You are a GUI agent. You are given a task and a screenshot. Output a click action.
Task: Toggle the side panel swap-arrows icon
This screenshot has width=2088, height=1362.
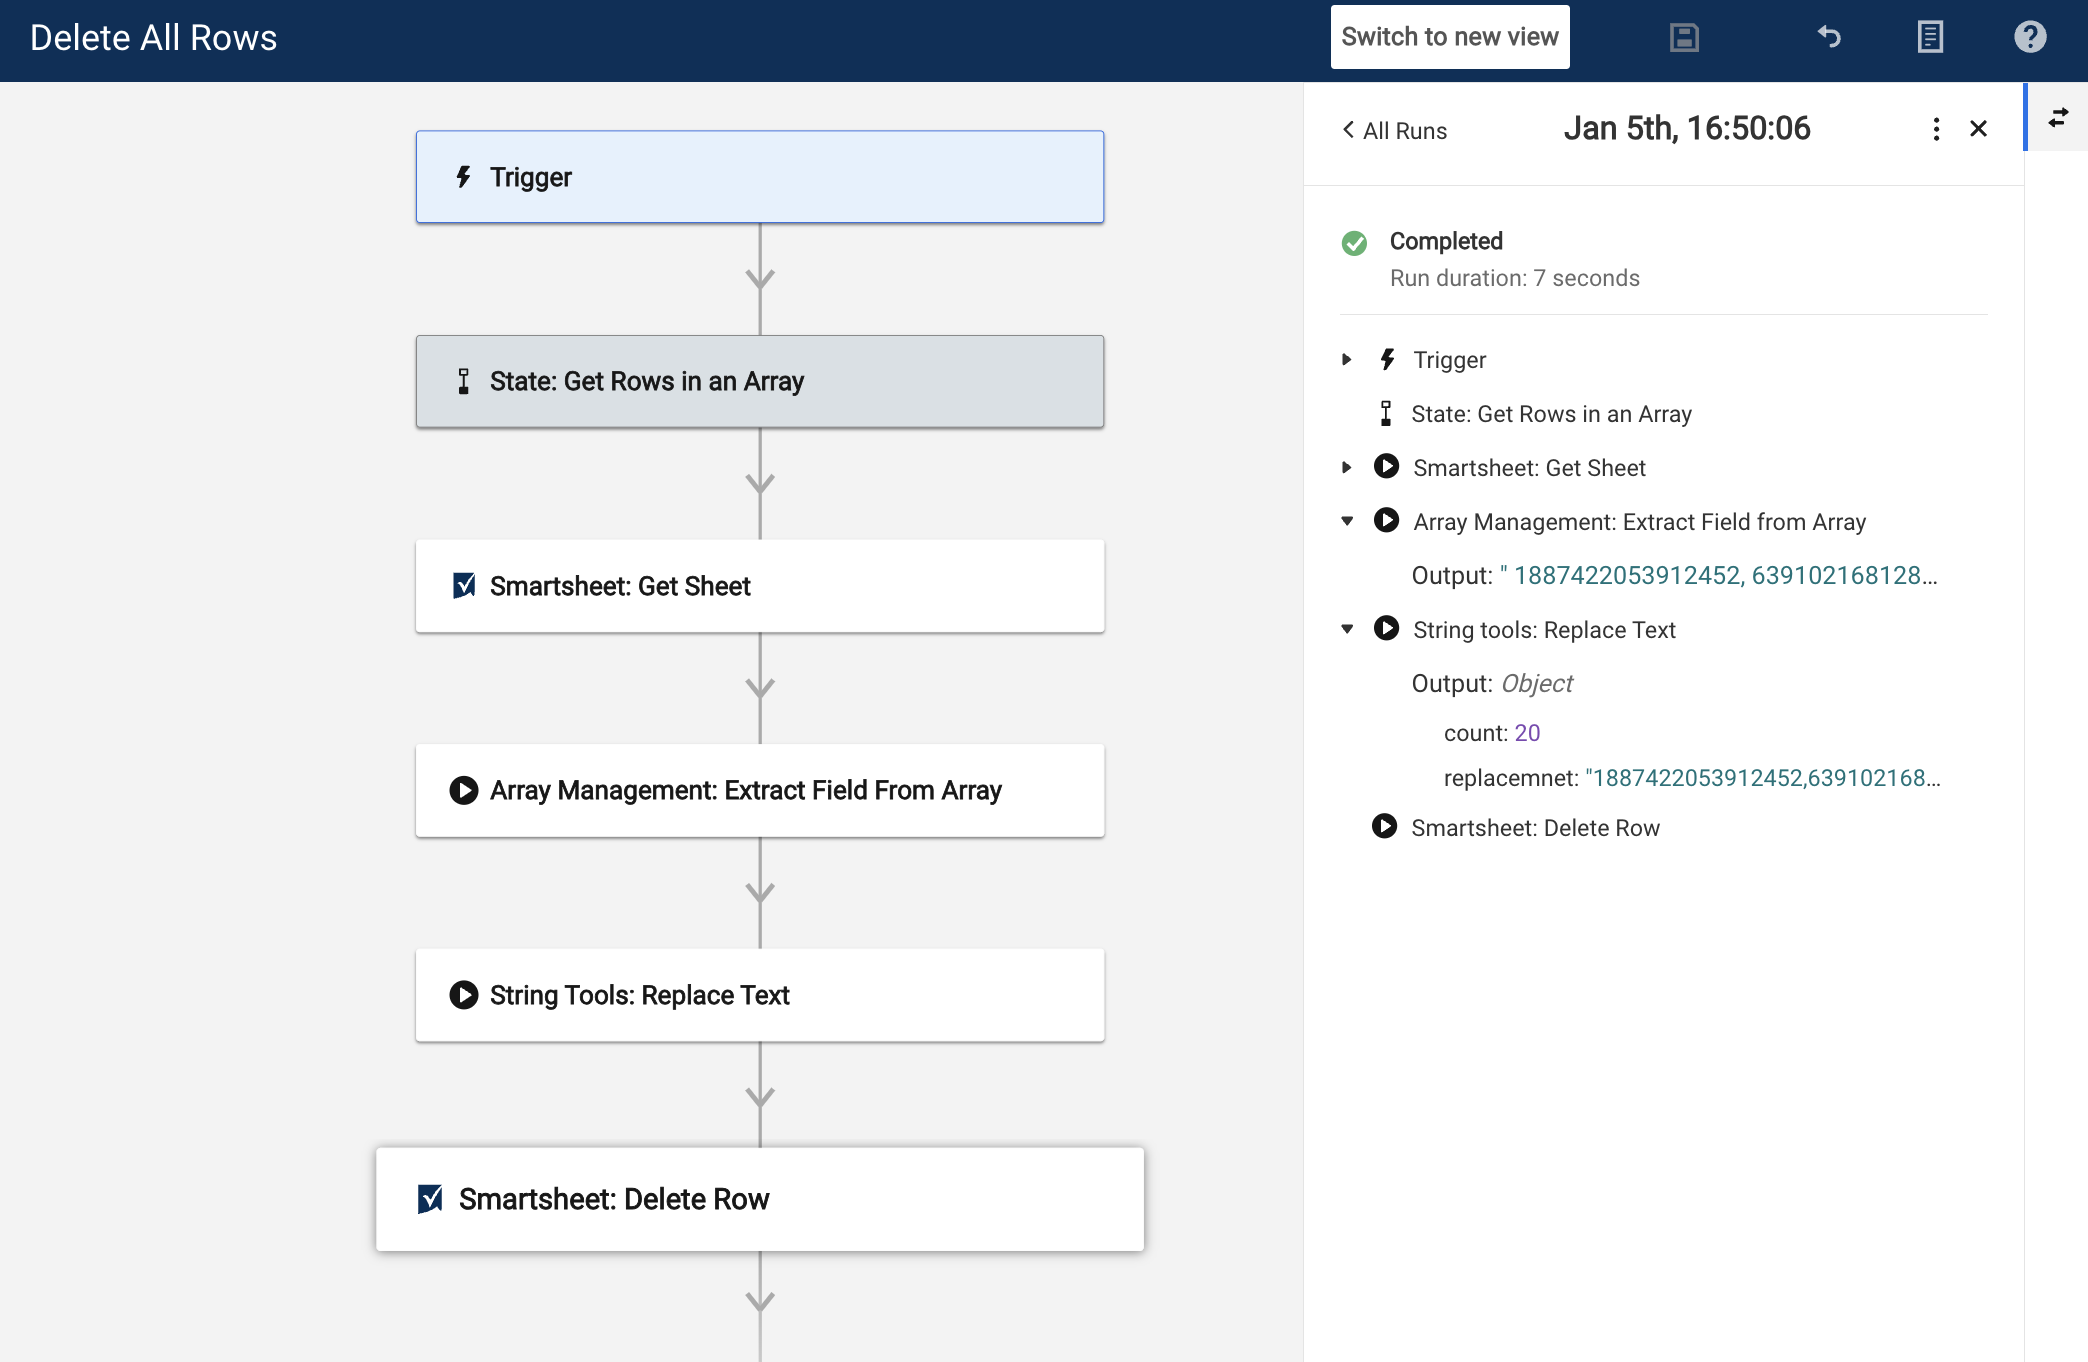click(x=2058, y=118)
